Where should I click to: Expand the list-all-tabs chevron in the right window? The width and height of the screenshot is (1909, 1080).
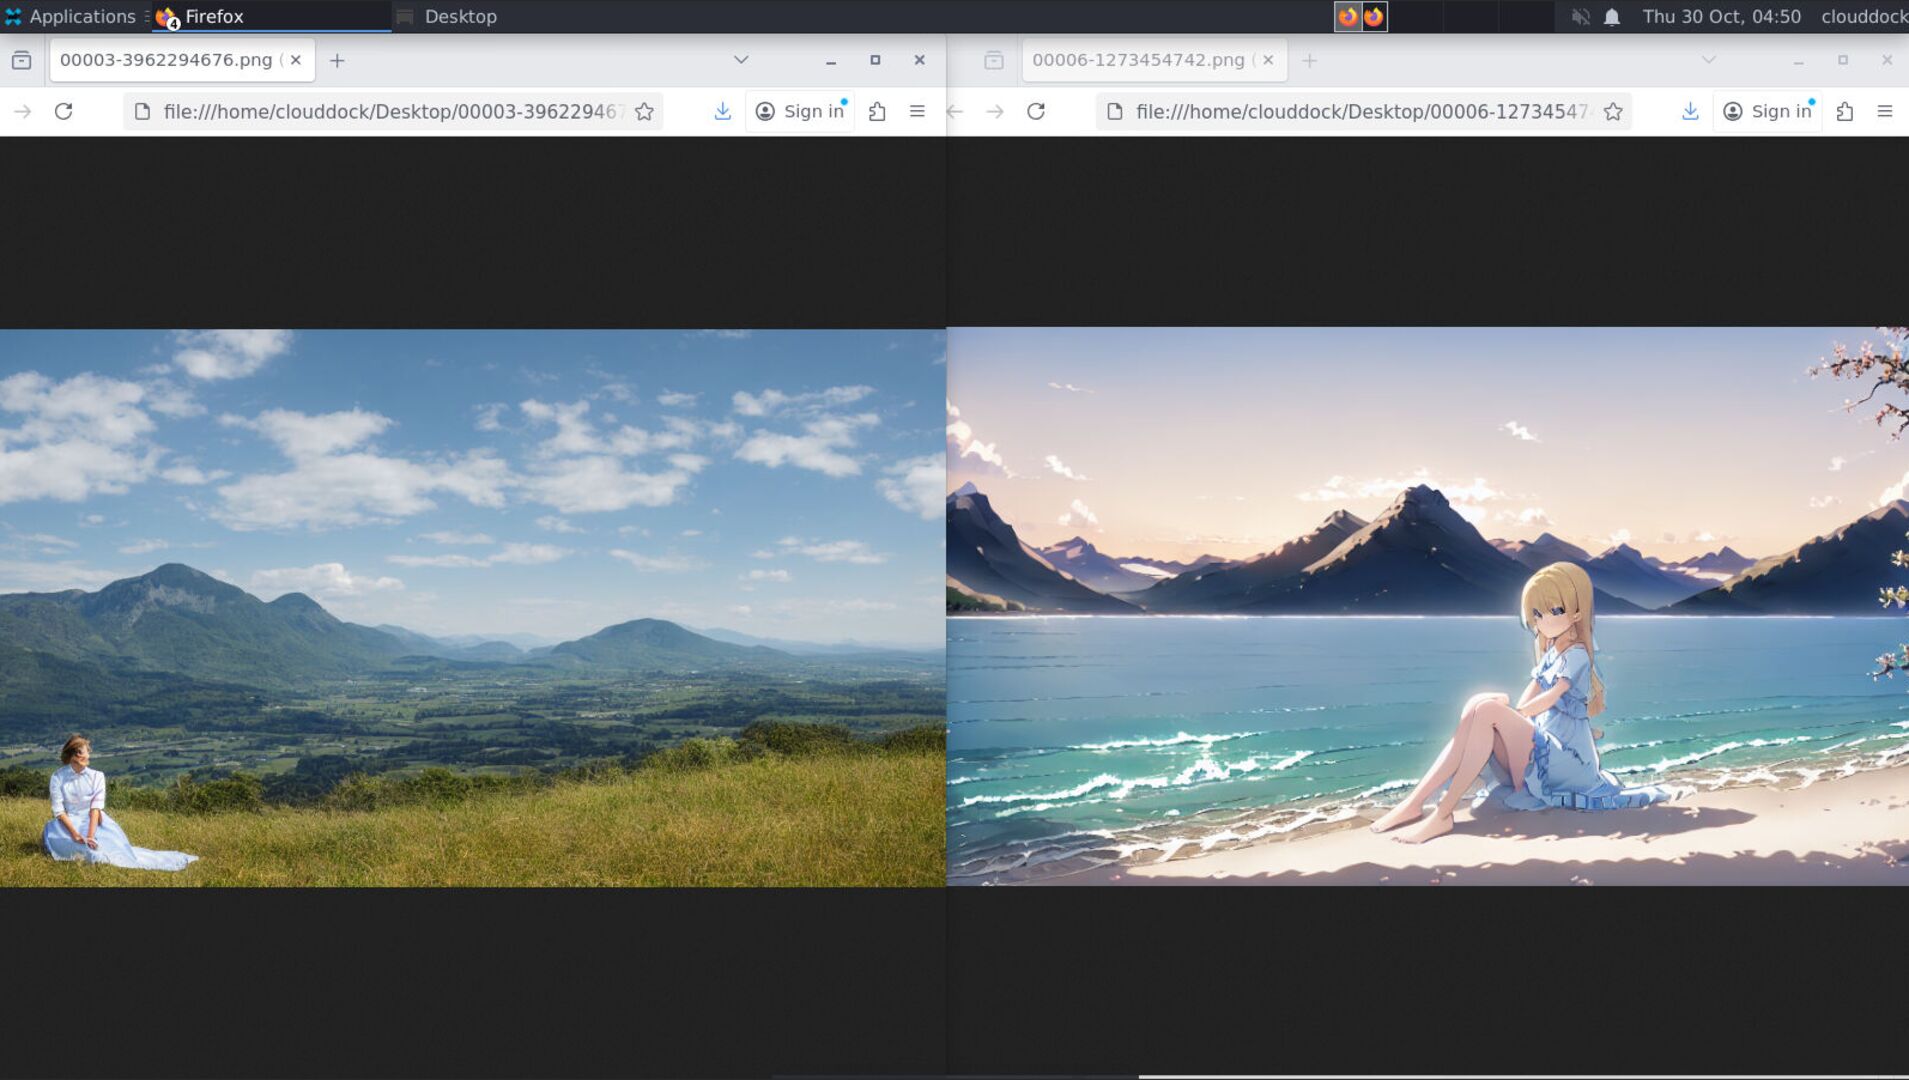pyautogui.click(x=1709, y=60)
